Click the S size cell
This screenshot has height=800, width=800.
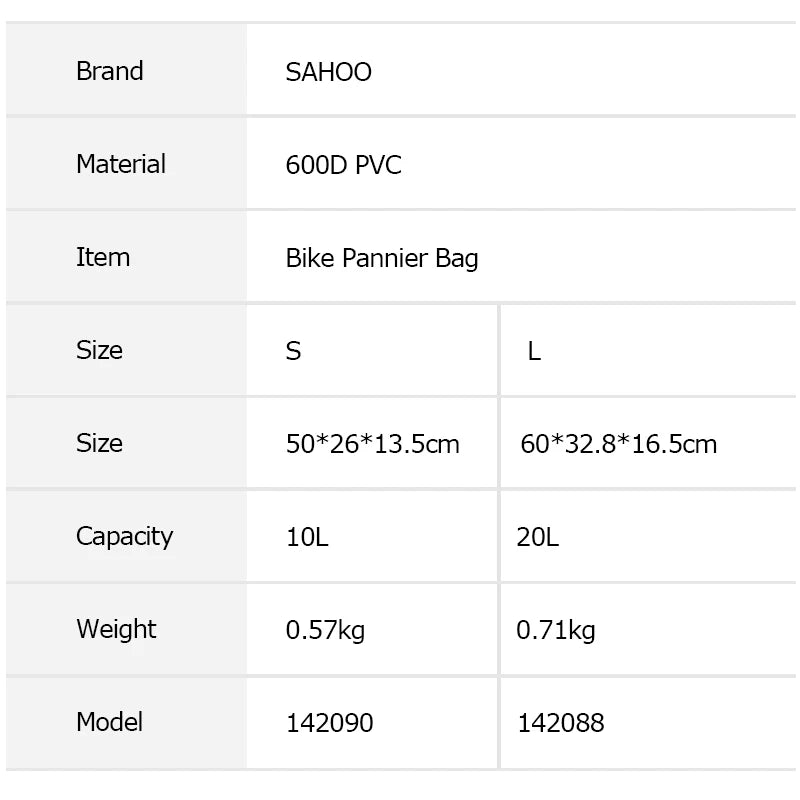click(293, 351)
